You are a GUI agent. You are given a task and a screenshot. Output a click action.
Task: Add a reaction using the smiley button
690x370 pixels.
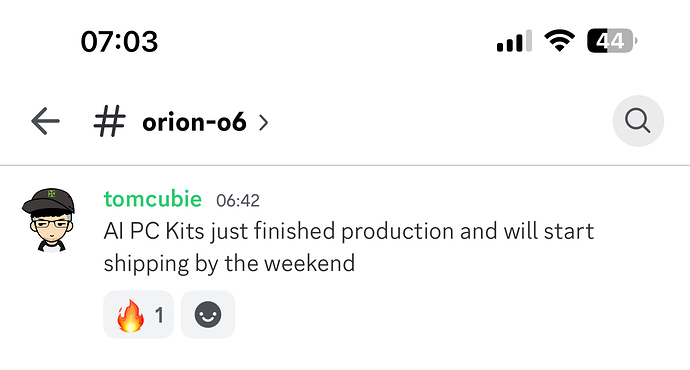(x=208, y=315)
